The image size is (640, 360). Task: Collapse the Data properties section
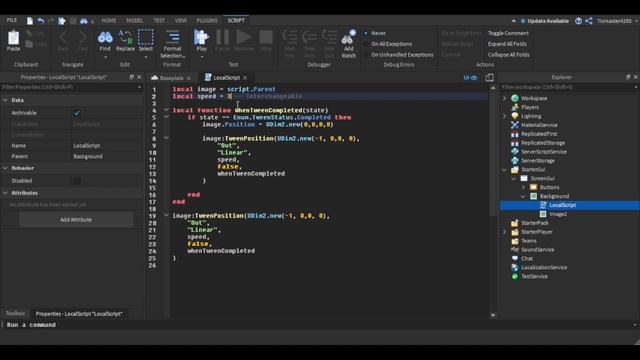(x=5, y=100)
